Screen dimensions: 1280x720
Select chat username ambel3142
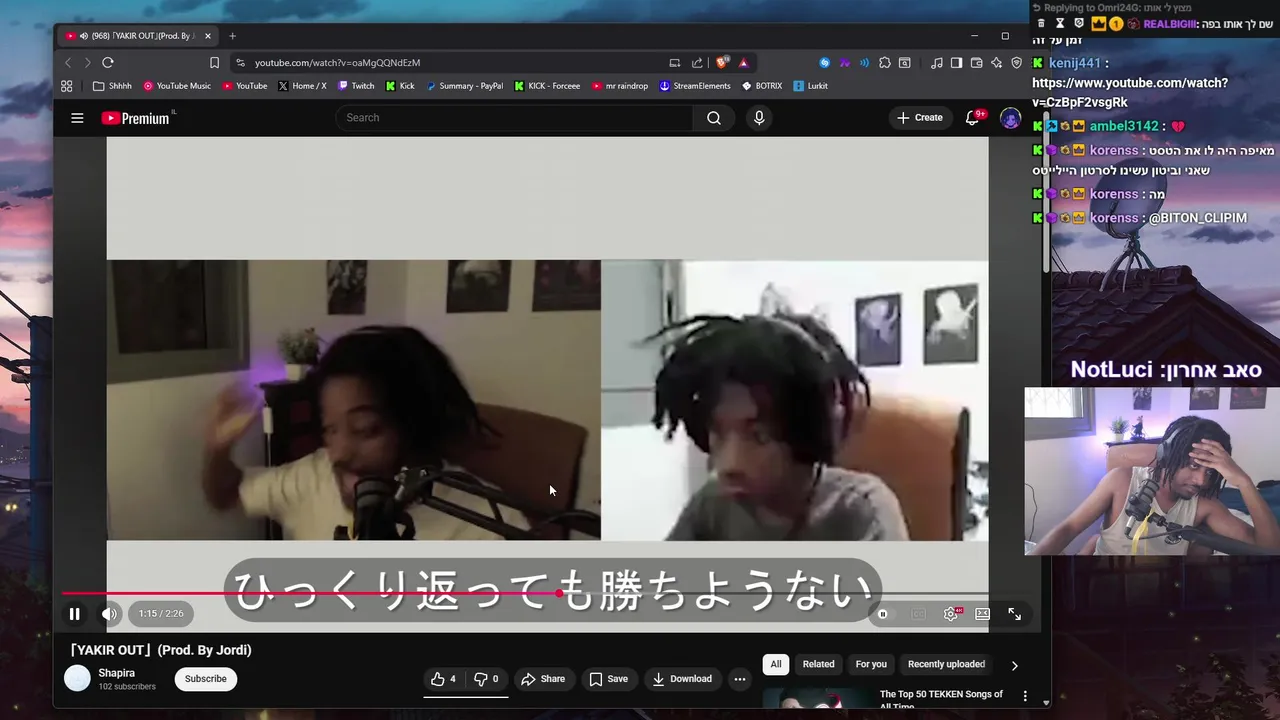click(1124, 126)
